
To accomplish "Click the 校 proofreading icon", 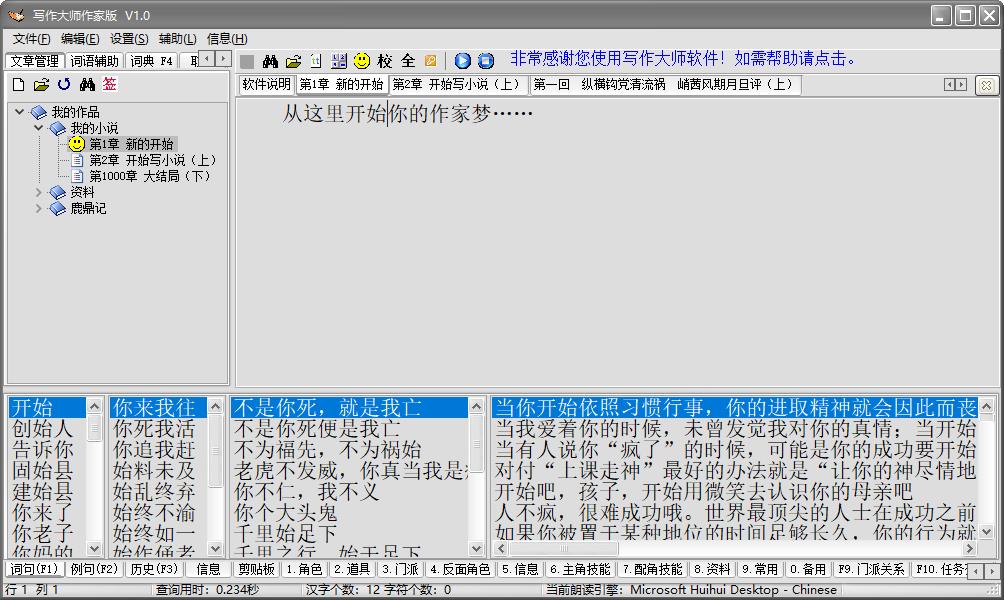I will 385,61.
